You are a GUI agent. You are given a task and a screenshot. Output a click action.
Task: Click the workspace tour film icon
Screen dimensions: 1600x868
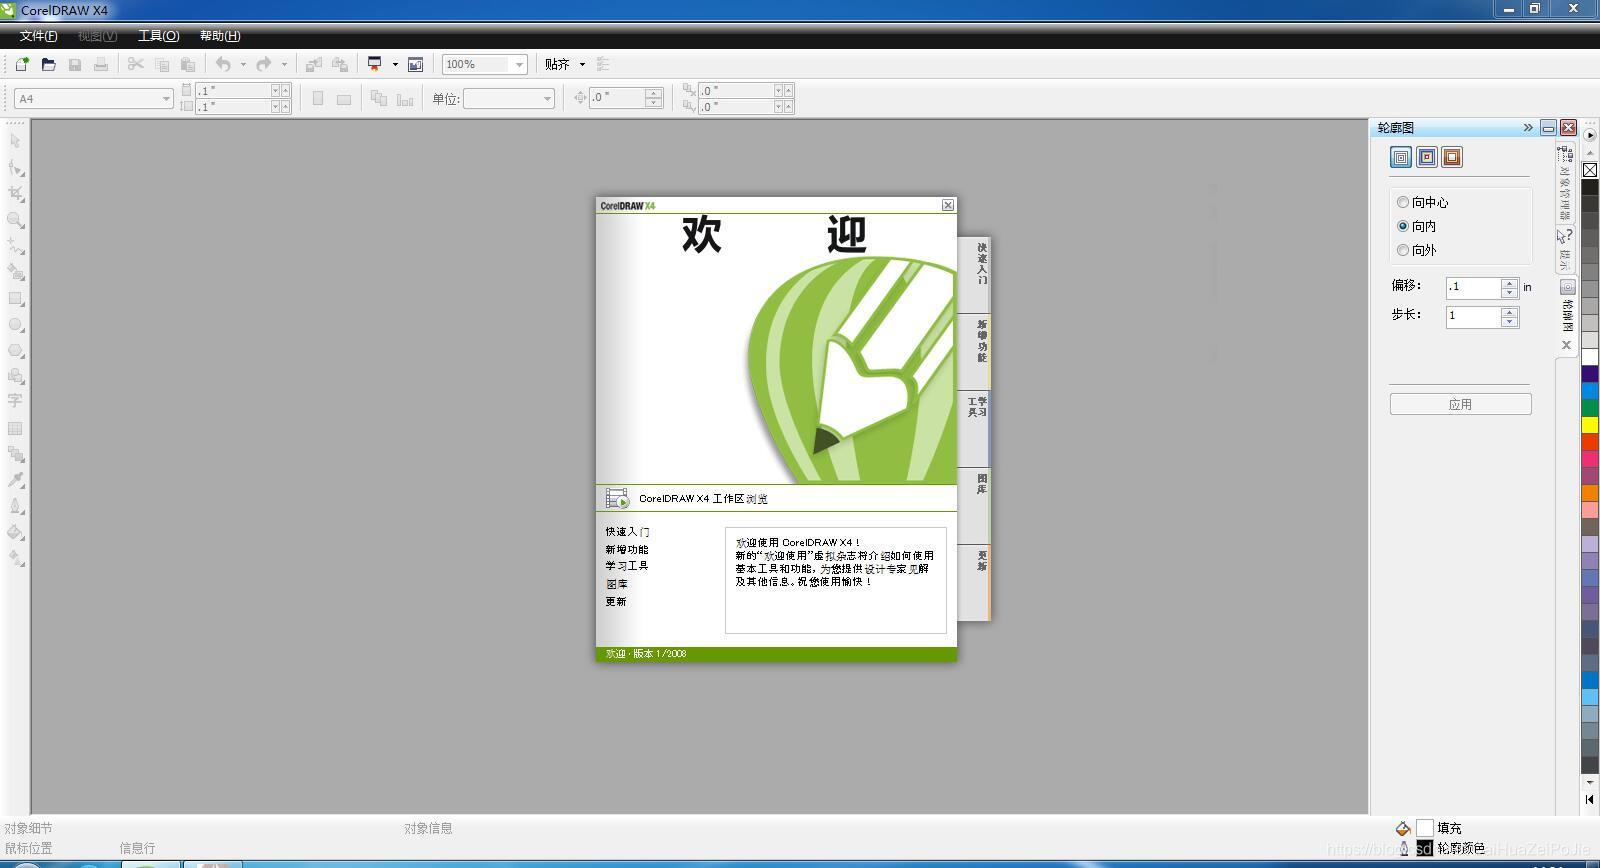coord(617,498)
